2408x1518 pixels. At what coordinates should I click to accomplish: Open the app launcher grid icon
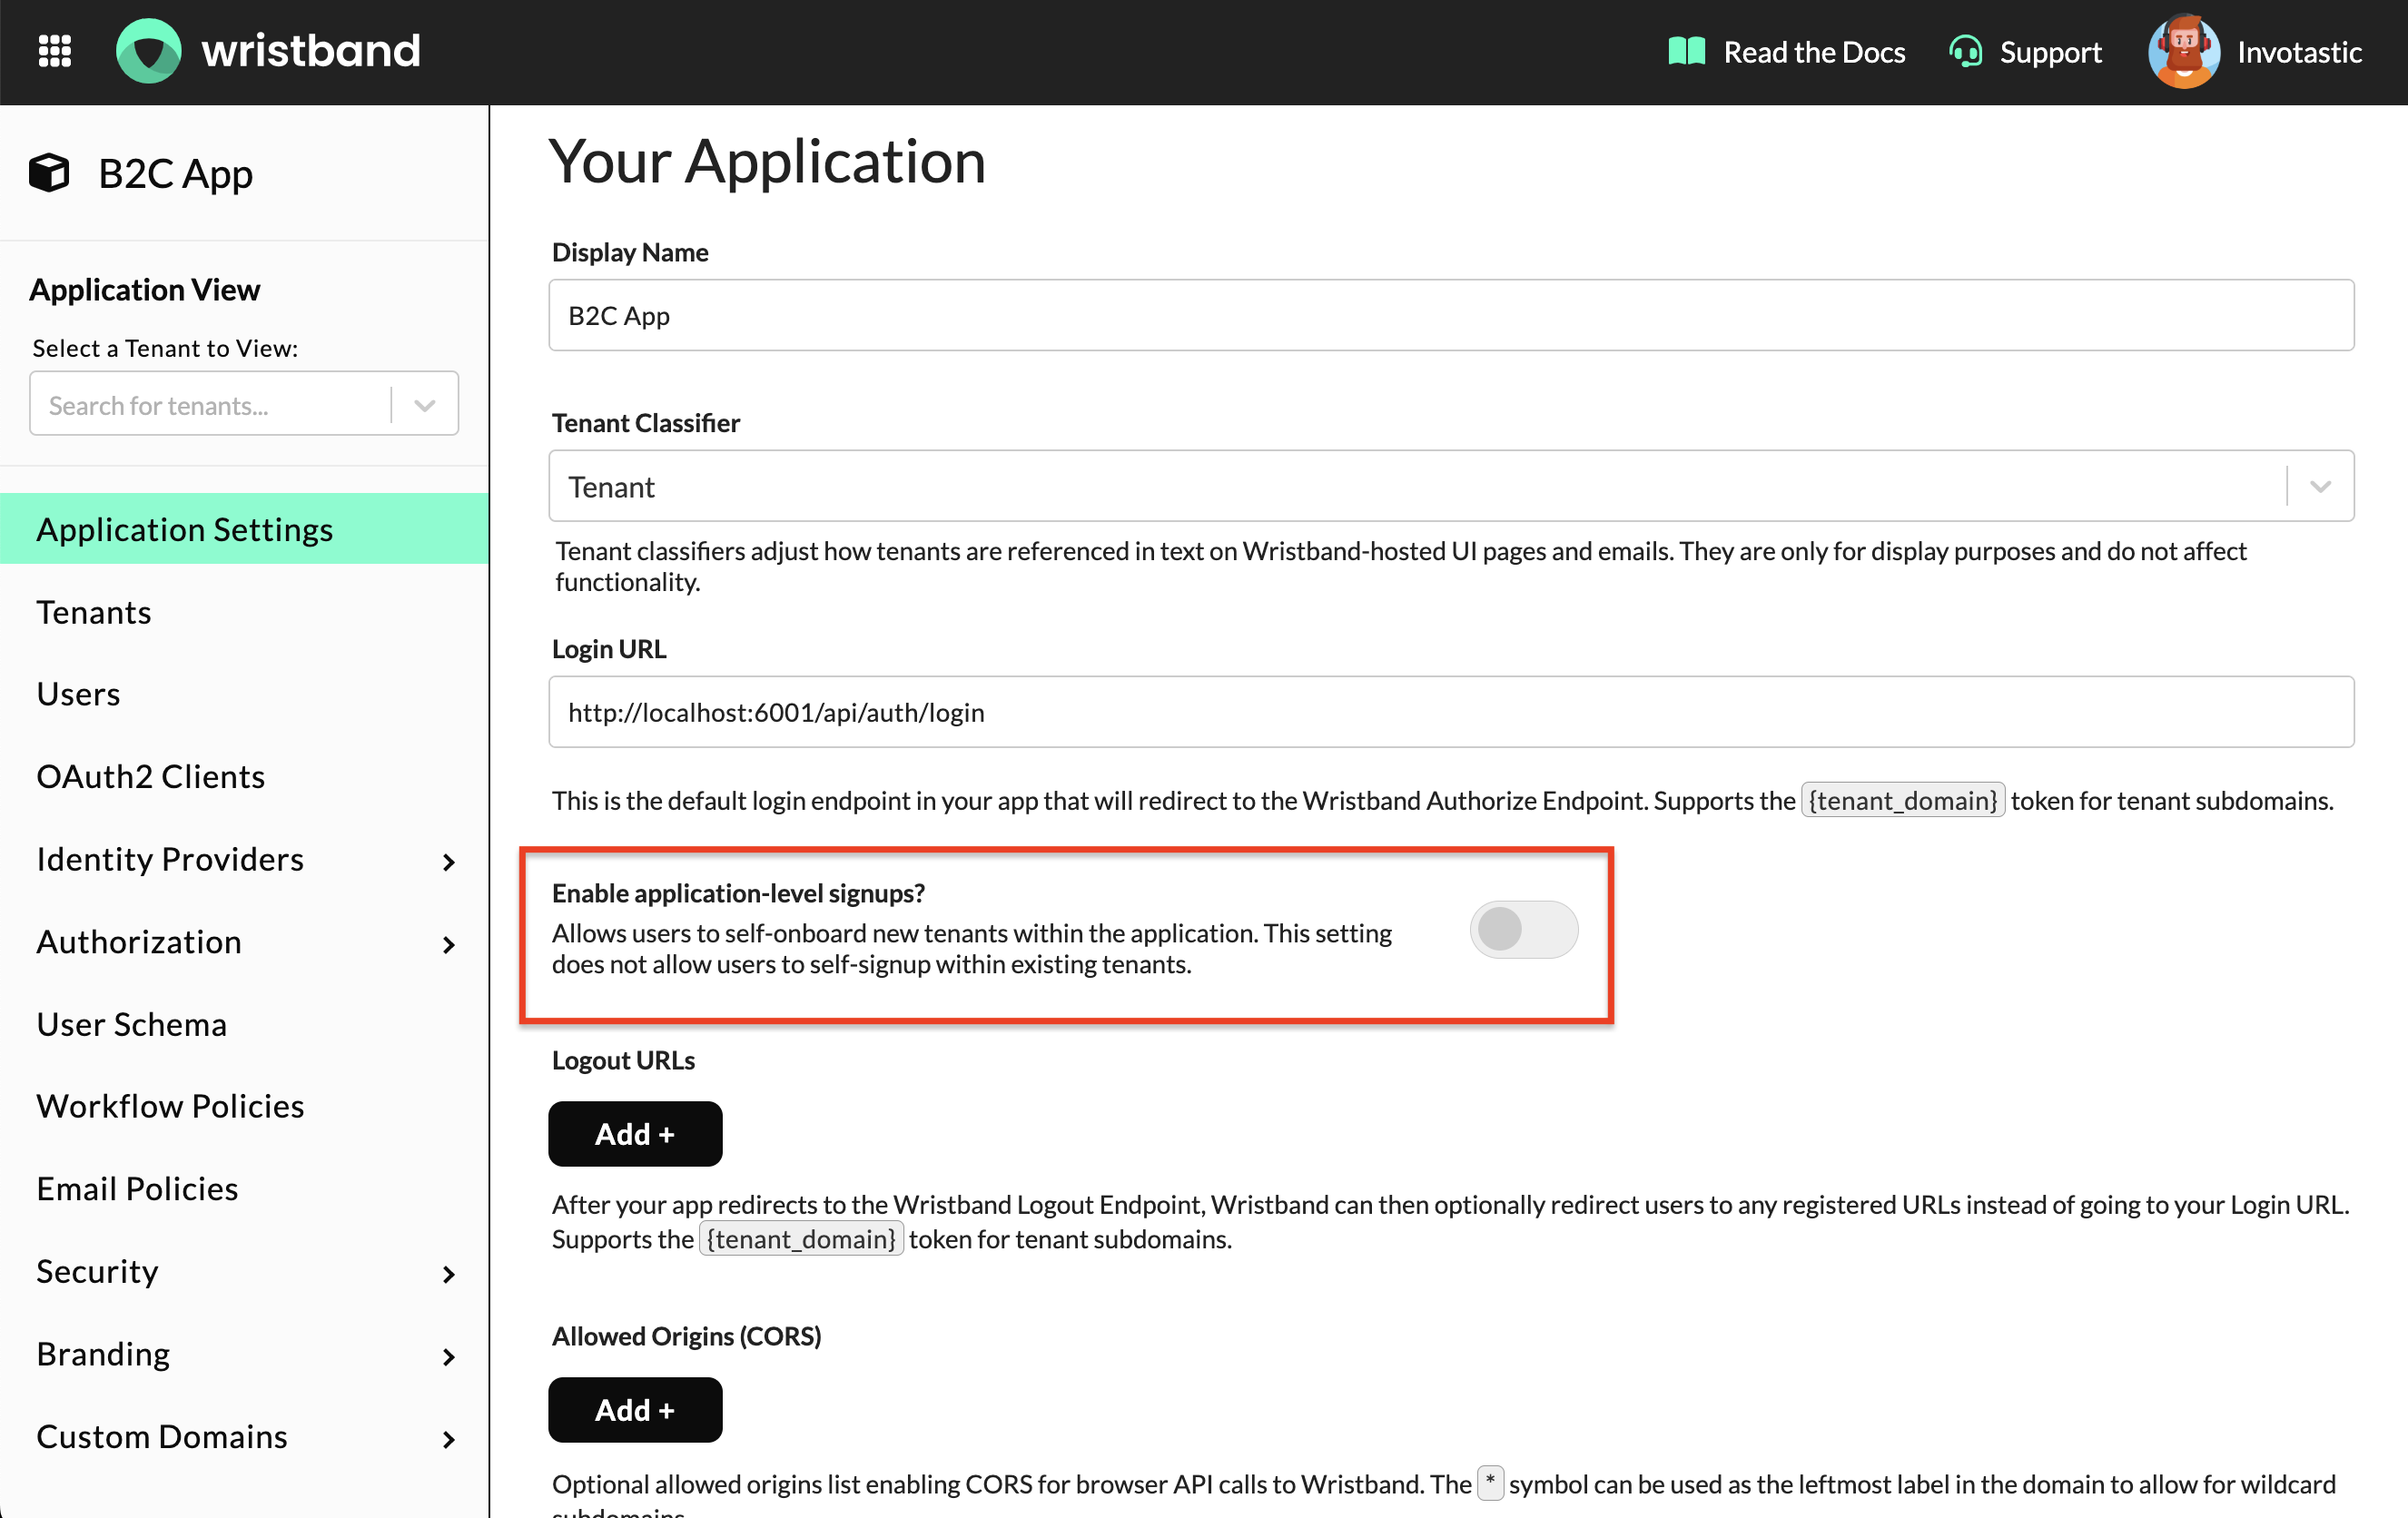pos(54,51)
